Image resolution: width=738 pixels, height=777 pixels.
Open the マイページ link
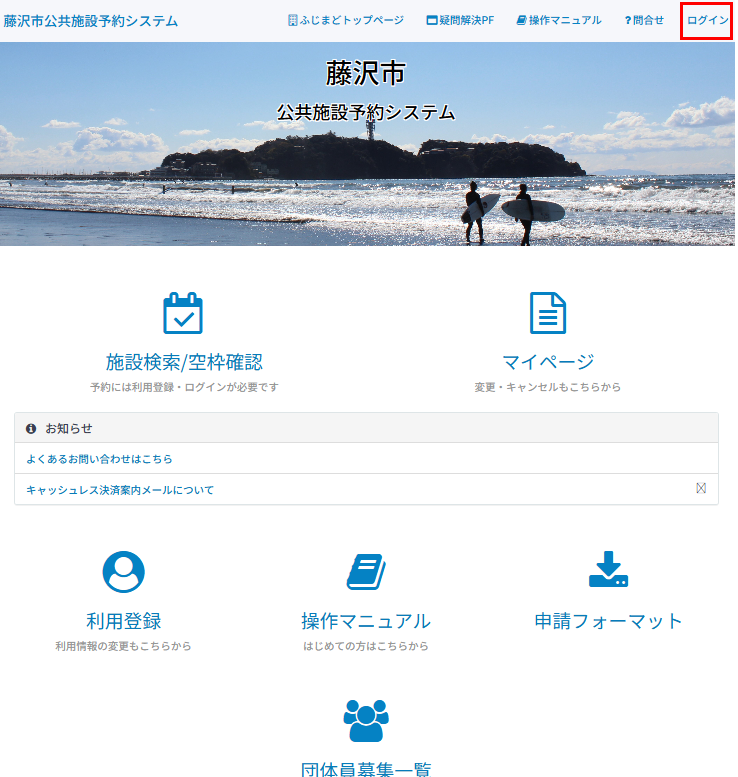pyautogui.click(x=548, y=362)
